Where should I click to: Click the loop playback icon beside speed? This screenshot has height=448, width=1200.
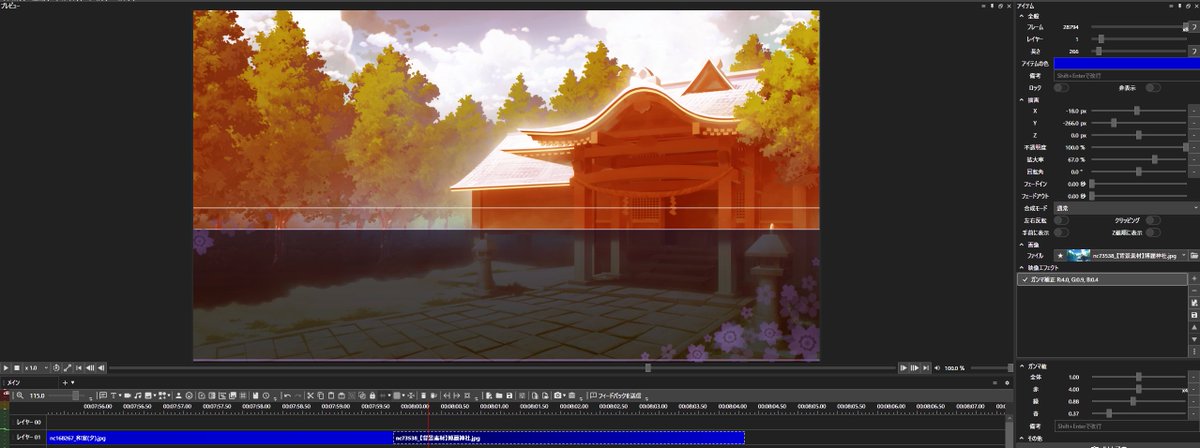click(x=56, y=368)
